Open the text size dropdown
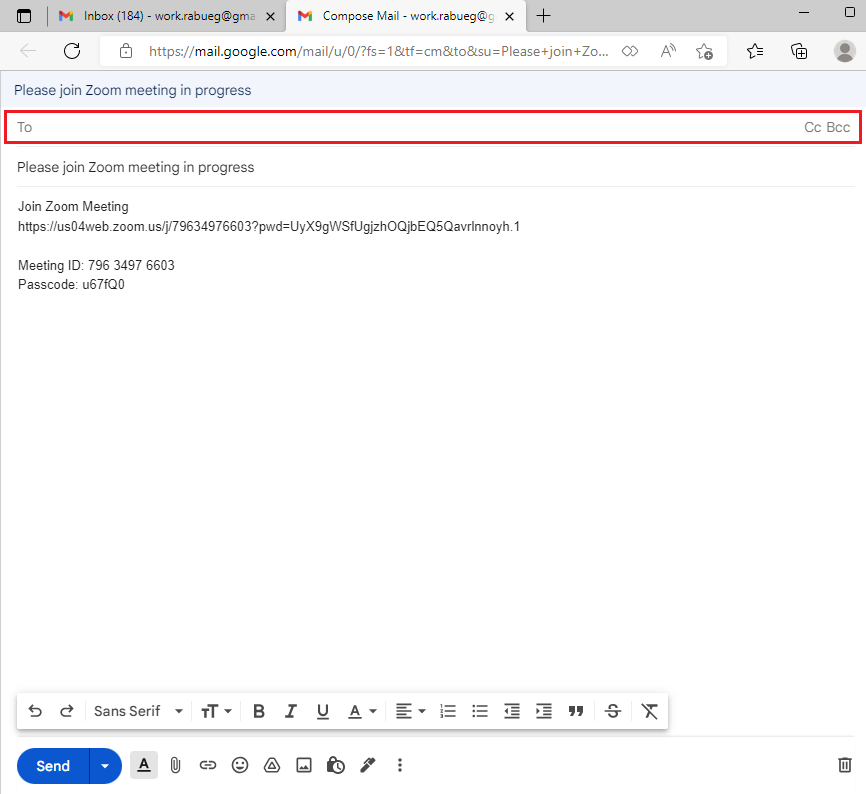 [216, 711]
